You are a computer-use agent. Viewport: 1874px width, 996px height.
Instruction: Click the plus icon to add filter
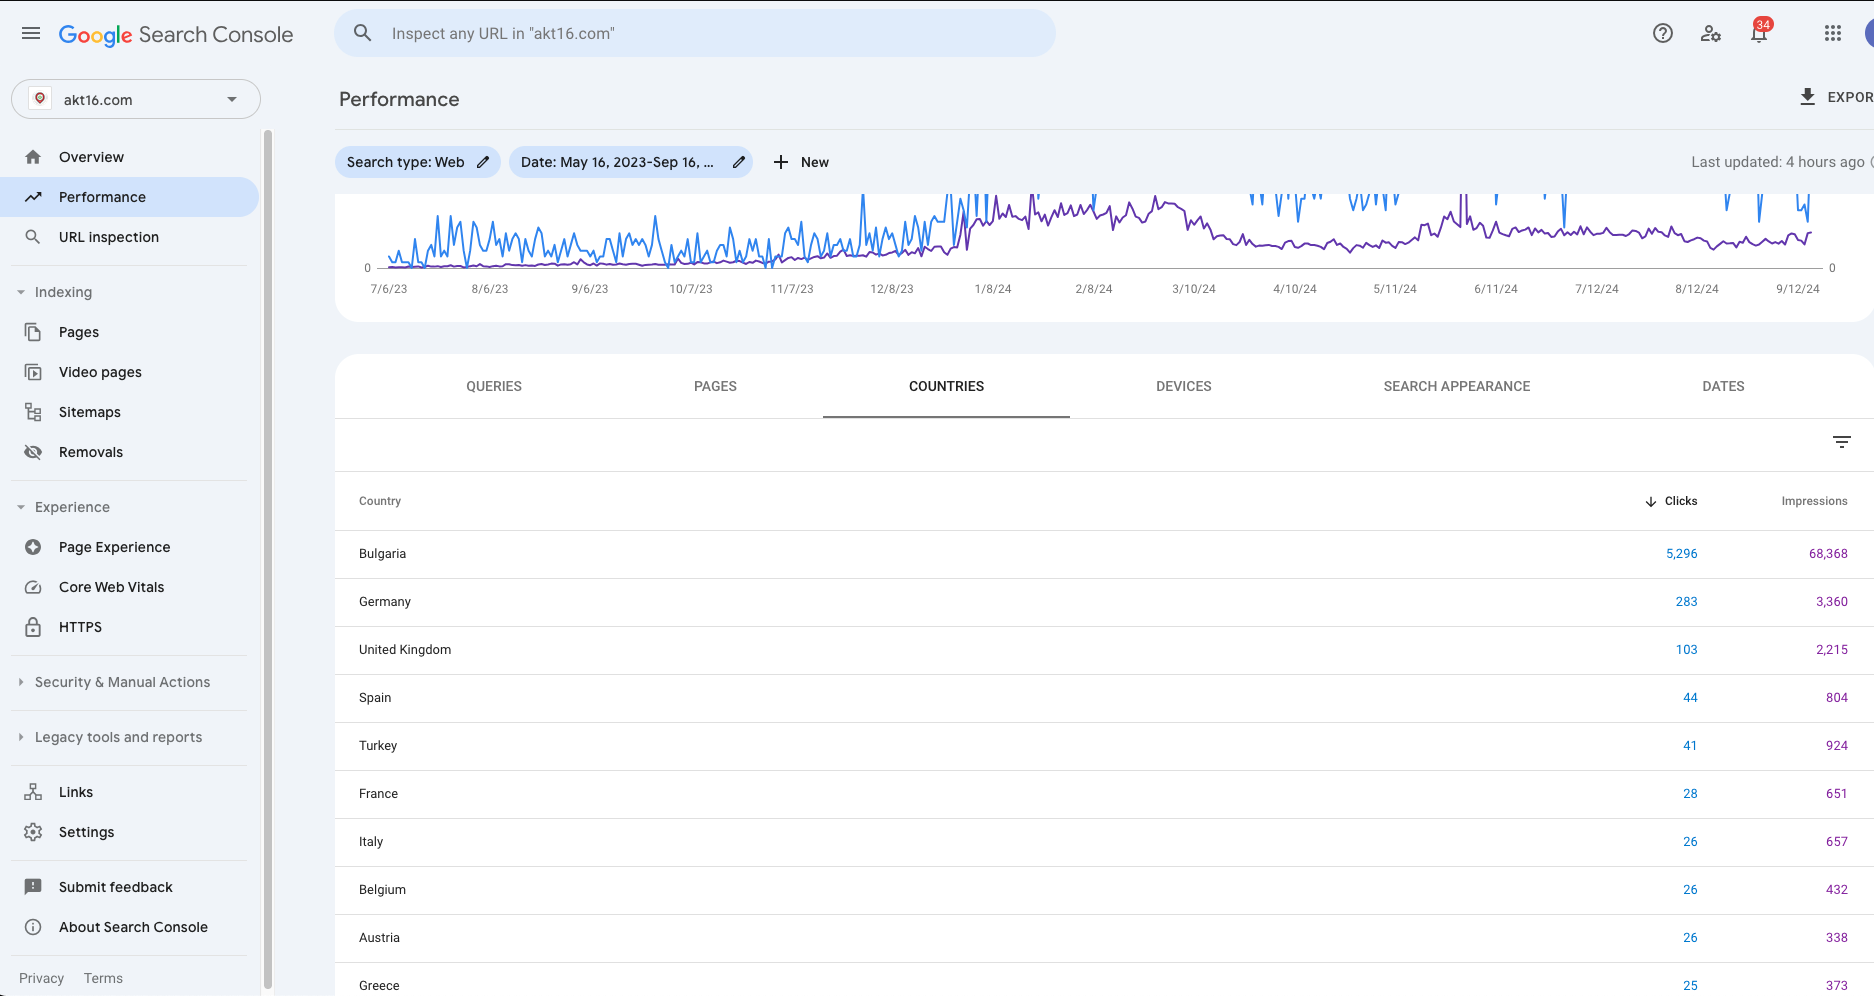pos(781,162)
